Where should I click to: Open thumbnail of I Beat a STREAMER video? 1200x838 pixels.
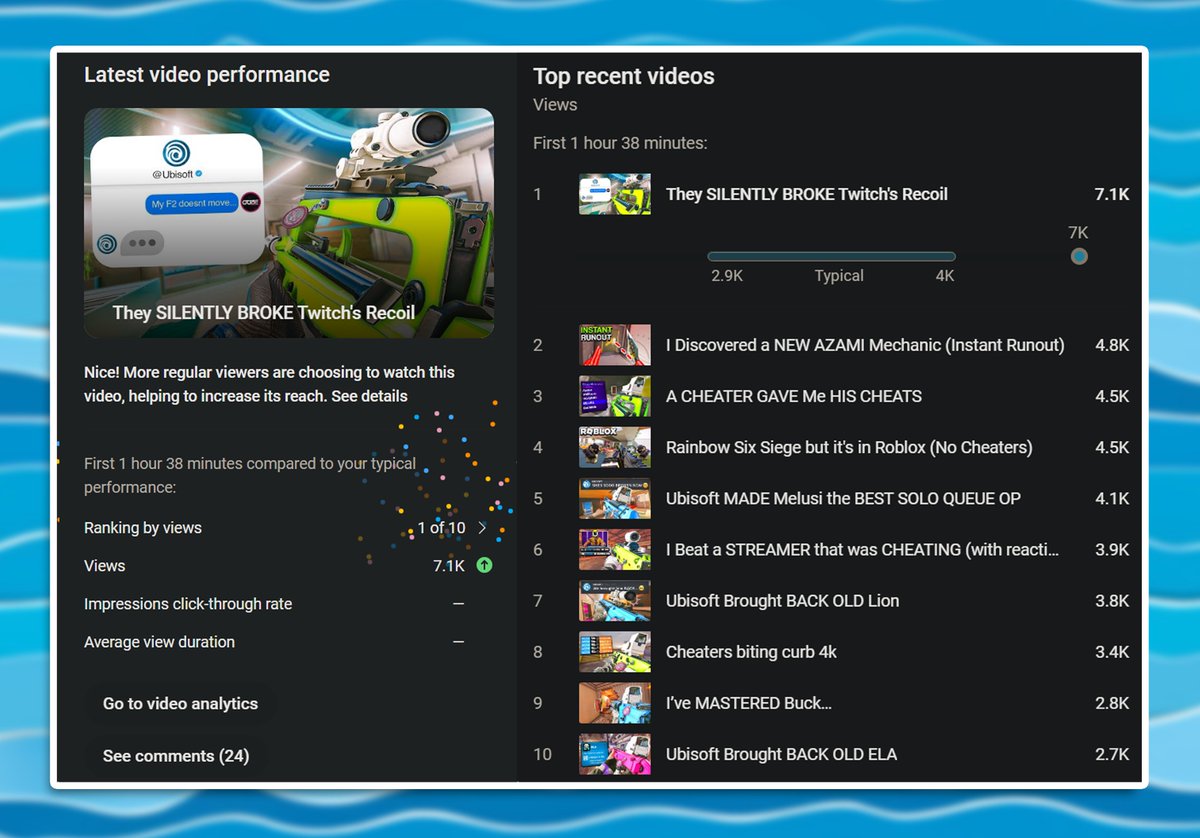(x=615, y=550)
